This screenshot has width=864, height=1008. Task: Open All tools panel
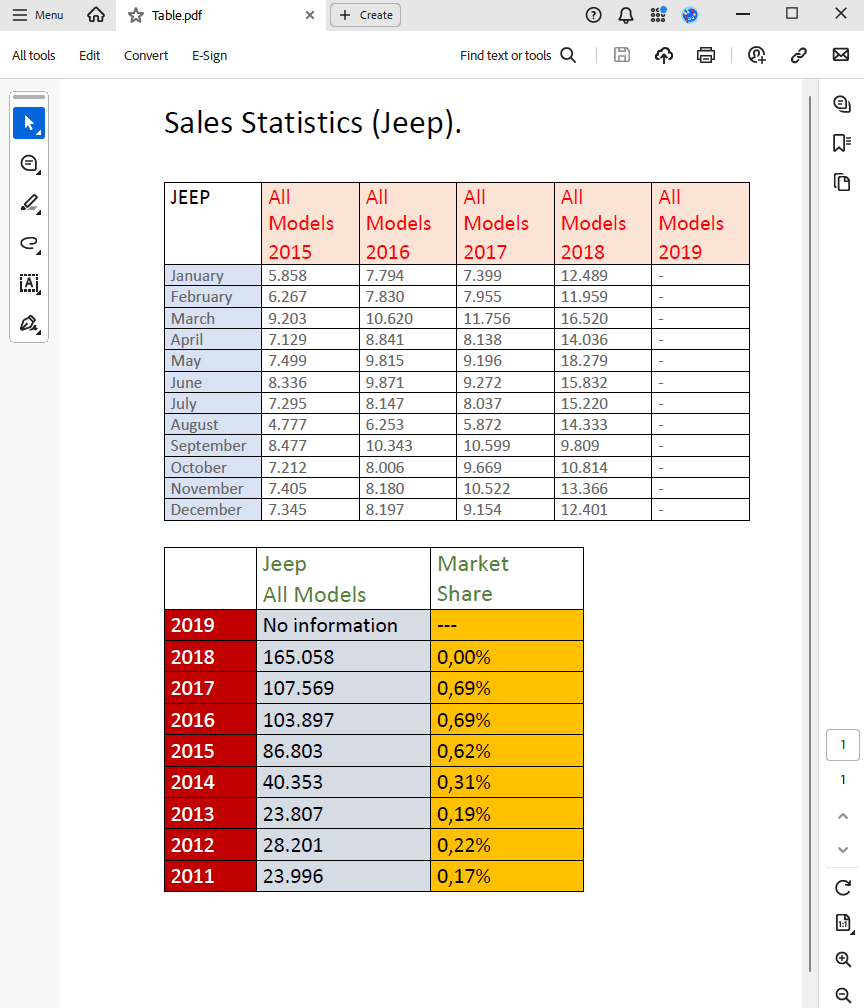tap(34, 56)
